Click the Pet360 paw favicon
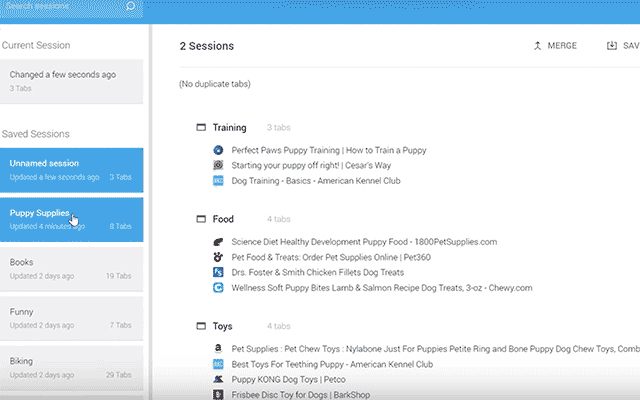The image size is (640, 400). 218,257
